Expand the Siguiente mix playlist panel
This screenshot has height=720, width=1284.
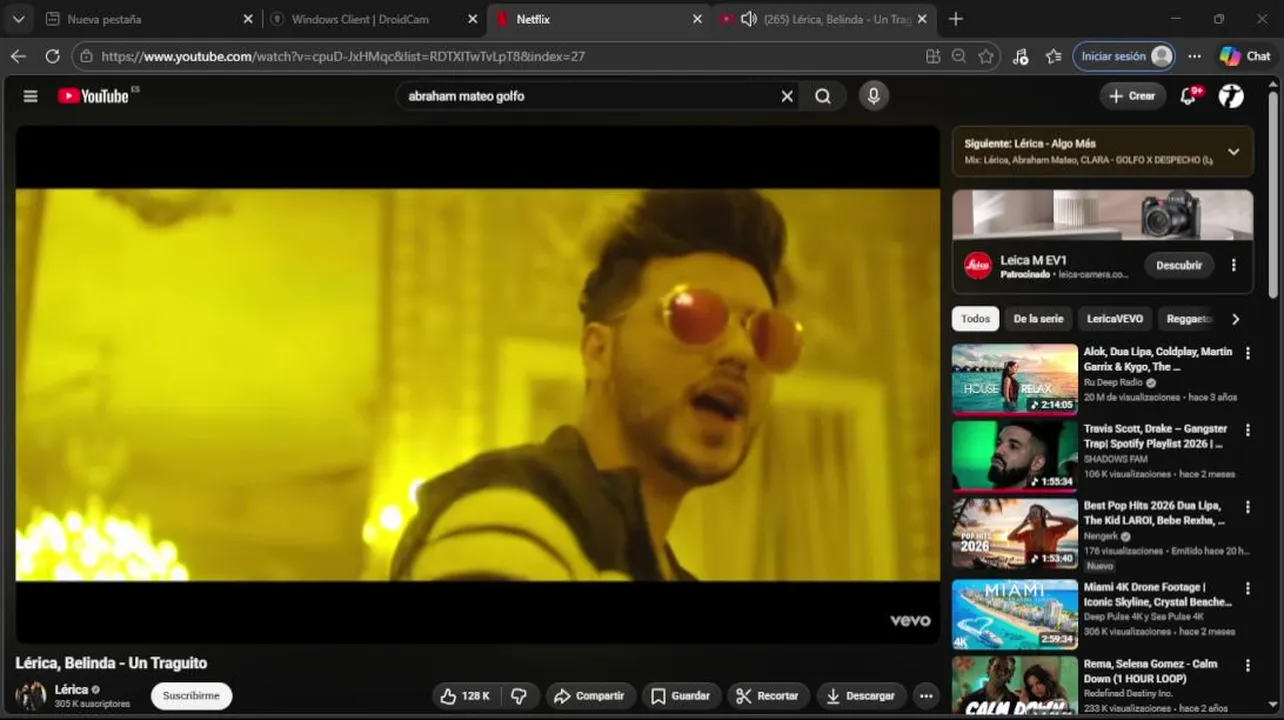pyautogui.click(x=1233, y=152)
